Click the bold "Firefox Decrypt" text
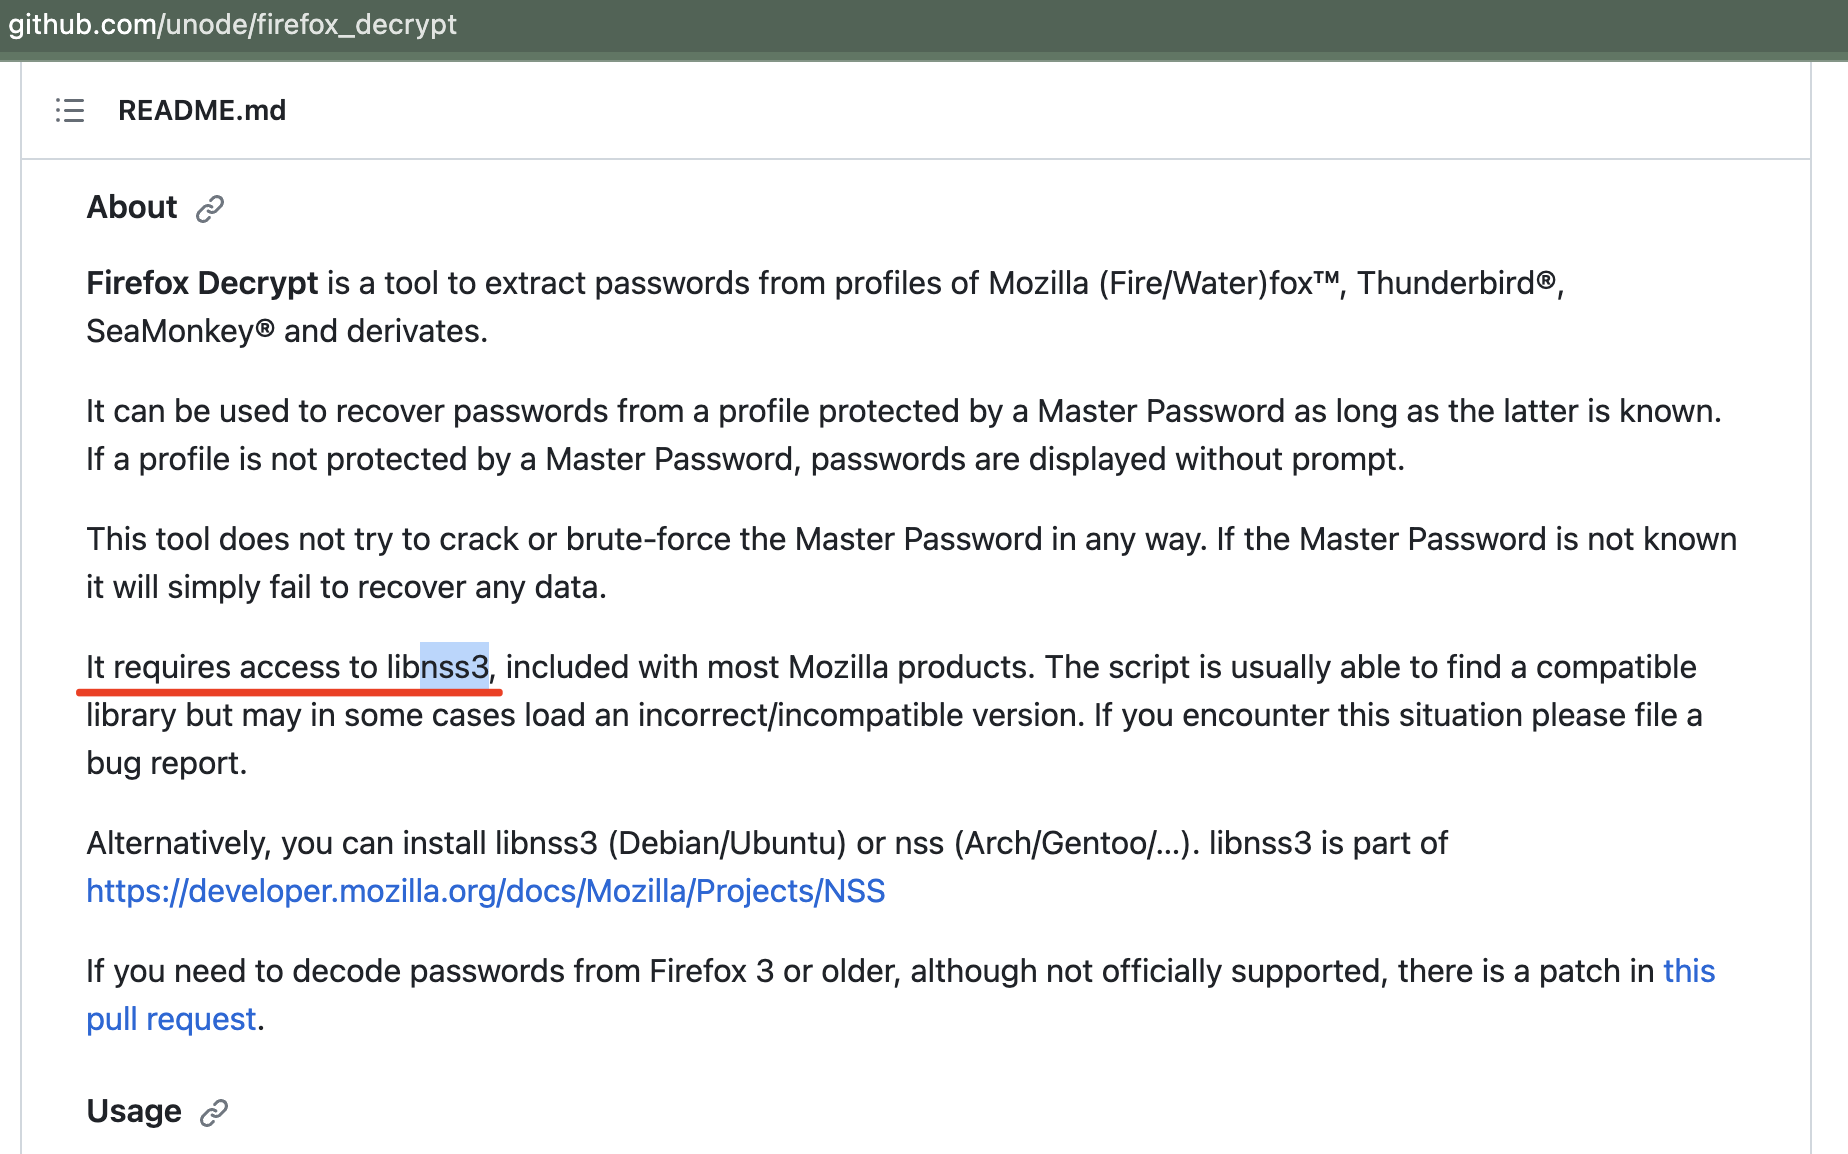Viewport: 1848px width, 1154px height. pyautogui.click(x=202, y=283)
